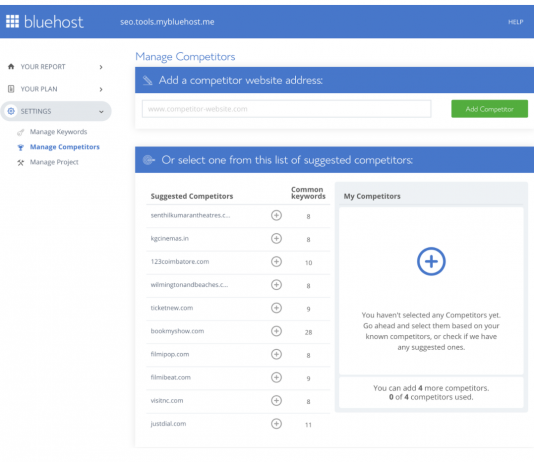Screen dimensions: 534x462
Task: Select ticketnew.com in the suggested list
Action: click(x=172, y=308)
